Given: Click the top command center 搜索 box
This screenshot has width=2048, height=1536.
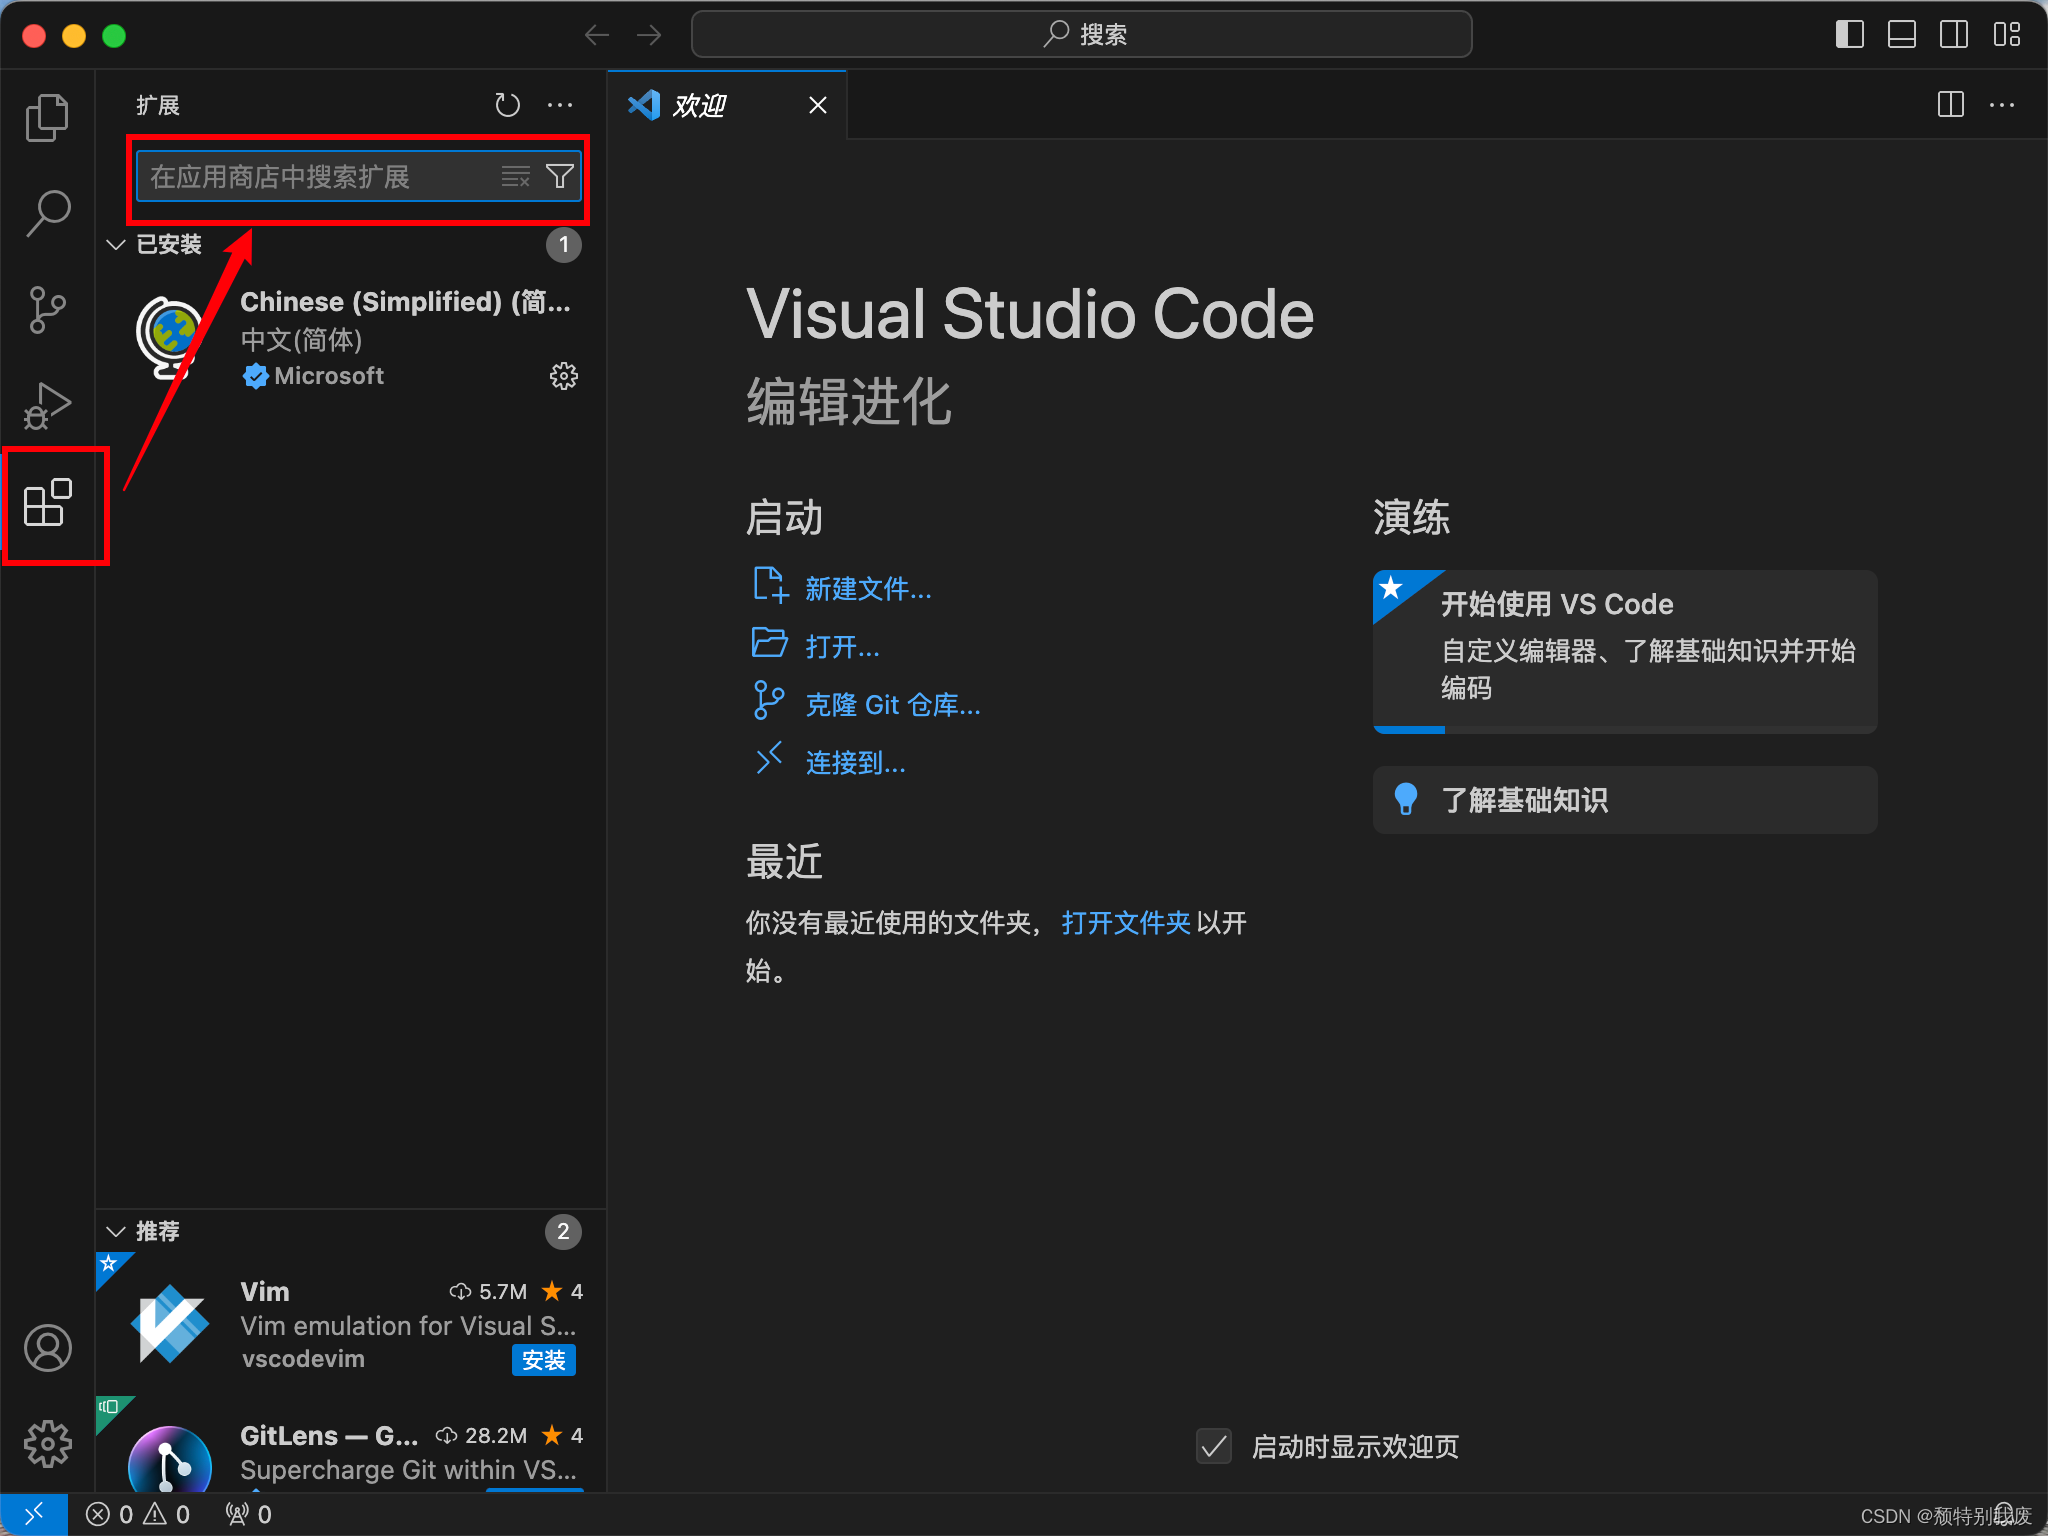Looking at the screenshot, I should pyautogui.click(x=1081, y=34).
